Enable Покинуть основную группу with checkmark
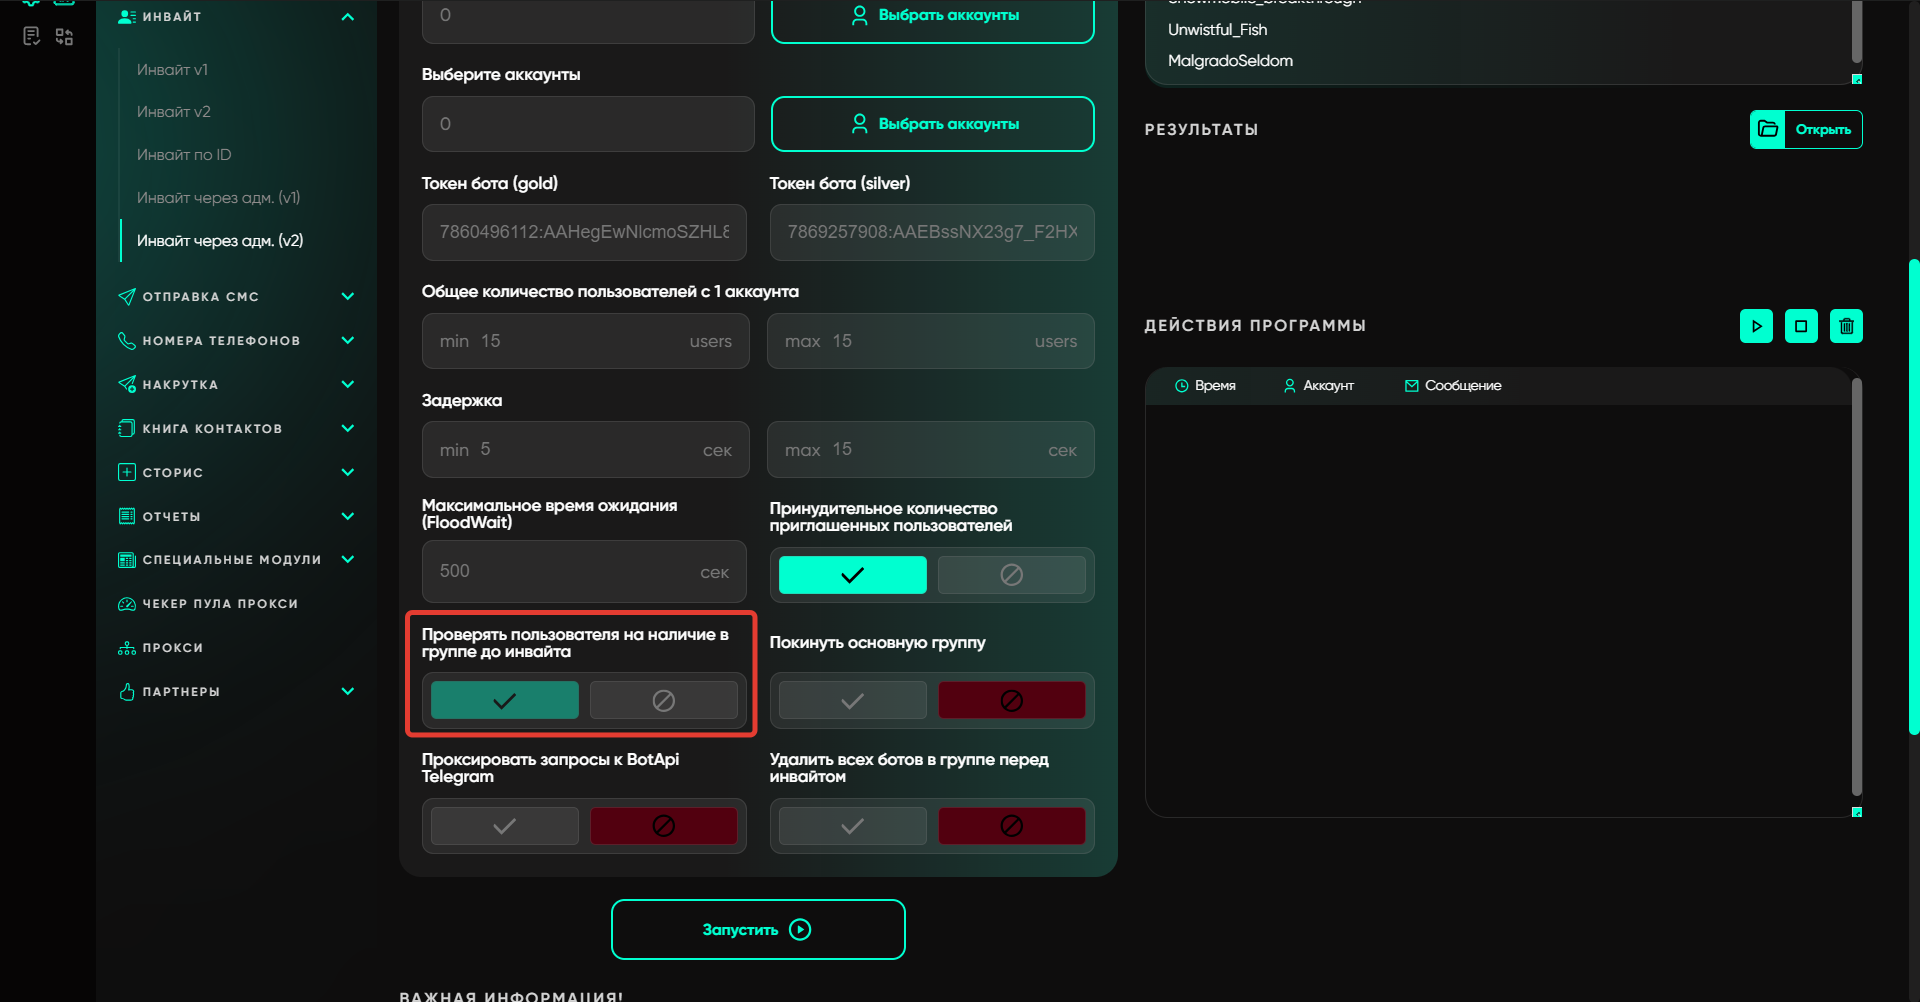This screenshot has width=1920, height=1002. click(852, 701)
